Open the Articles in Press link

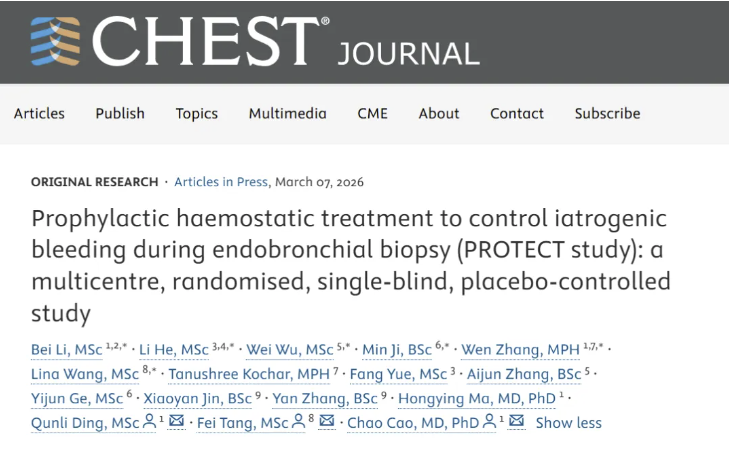[x=221, y=182]
